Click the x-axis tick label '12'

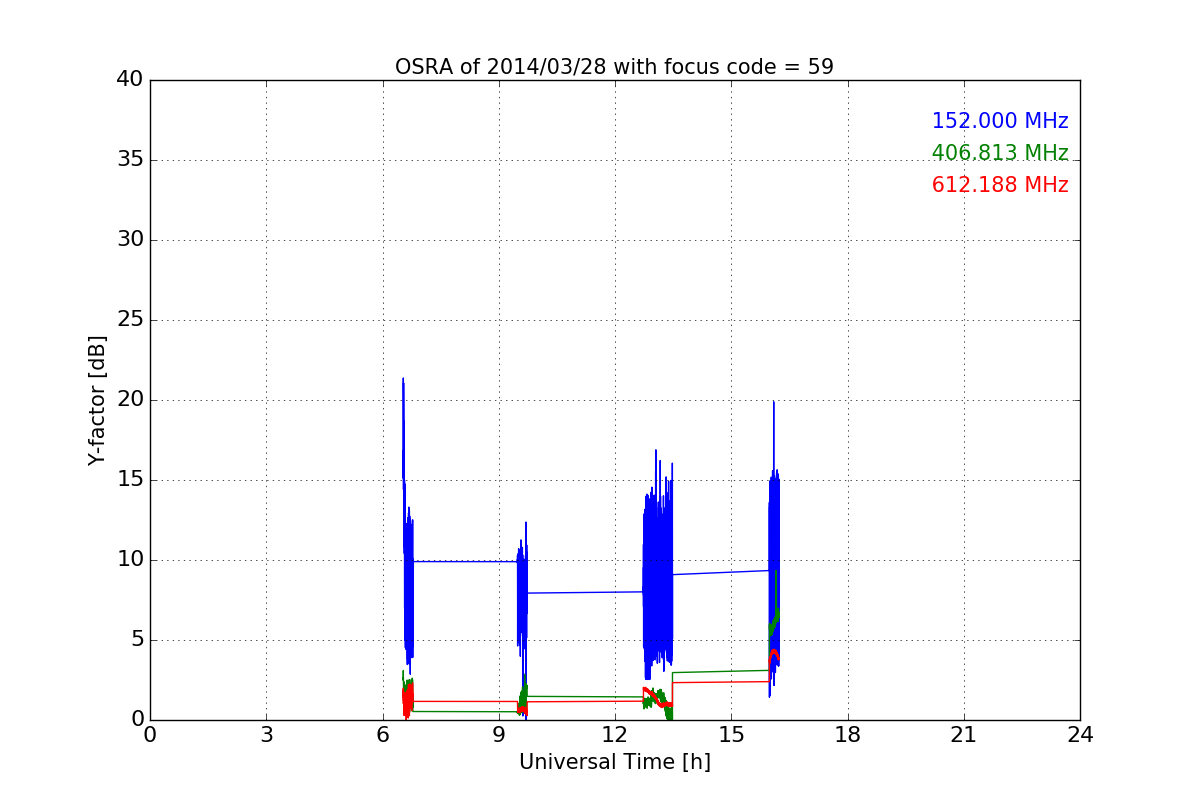pyautogui.click(x=615, y=735)
